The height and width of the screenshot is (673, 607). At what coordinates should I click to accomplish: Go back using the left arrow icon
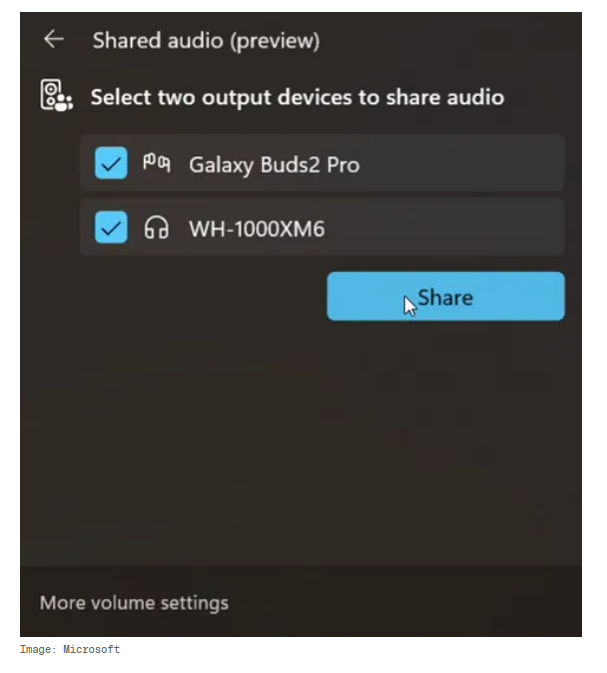click(54, 40)
